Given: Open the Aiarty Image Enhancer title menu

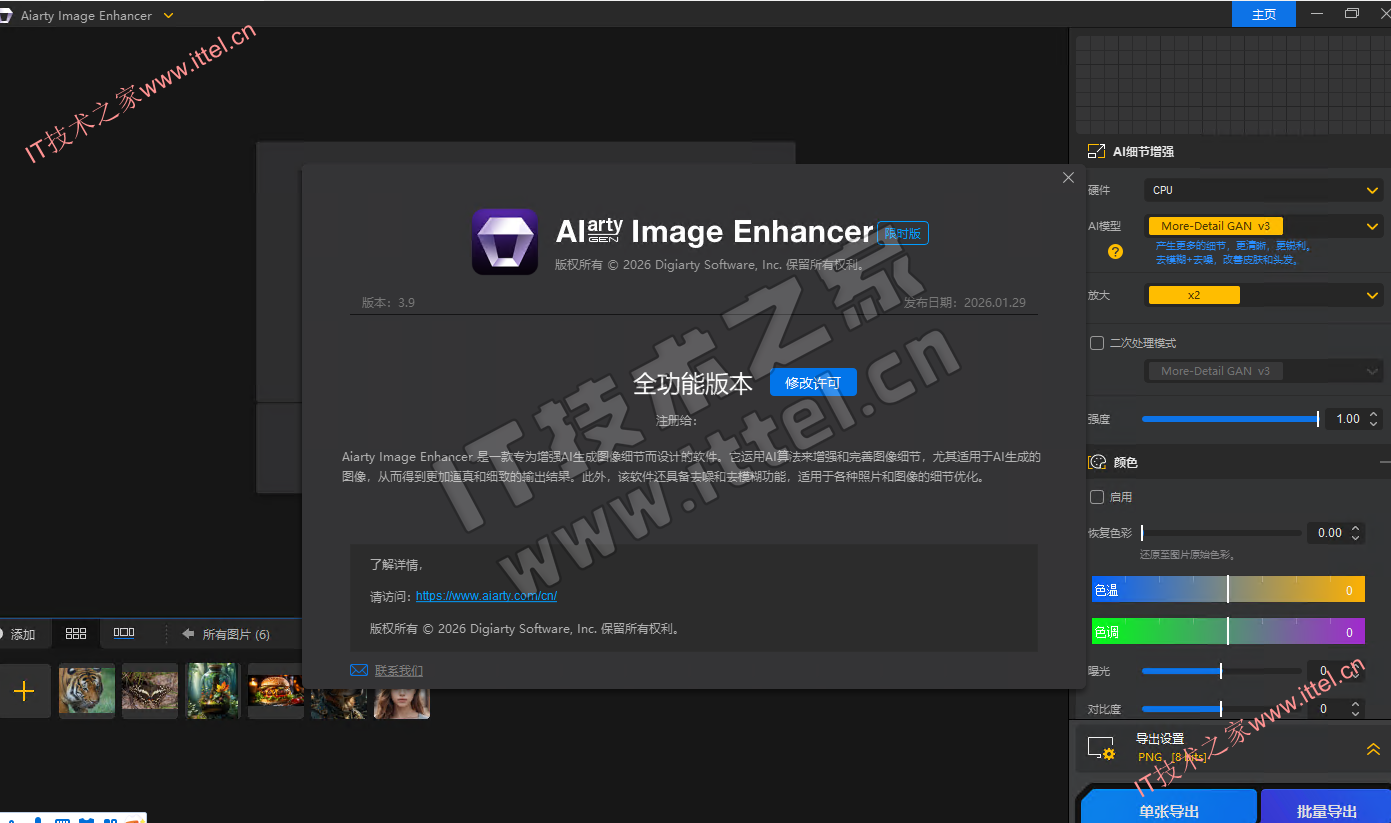Looking at the screenshot, I should 167,16.
